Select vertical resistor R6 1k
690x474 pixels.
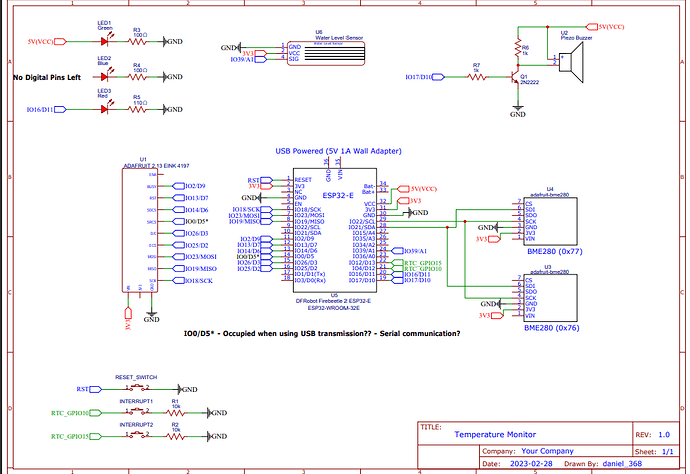click(518, 48)
